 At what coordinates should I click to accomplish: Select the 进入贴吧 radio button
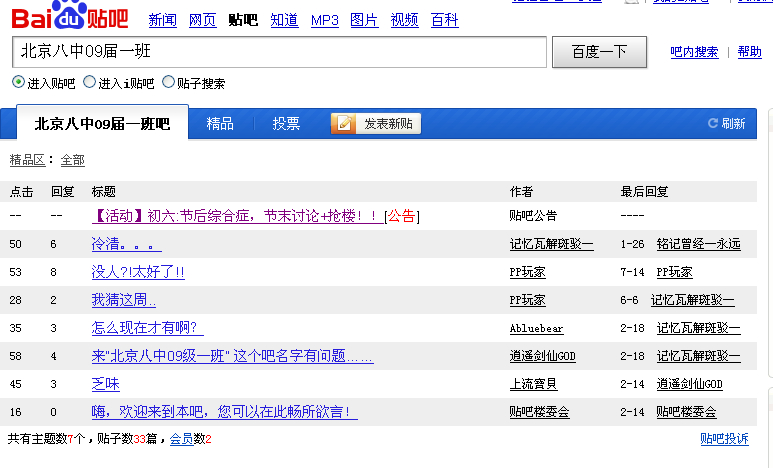[x=18, y=82]
